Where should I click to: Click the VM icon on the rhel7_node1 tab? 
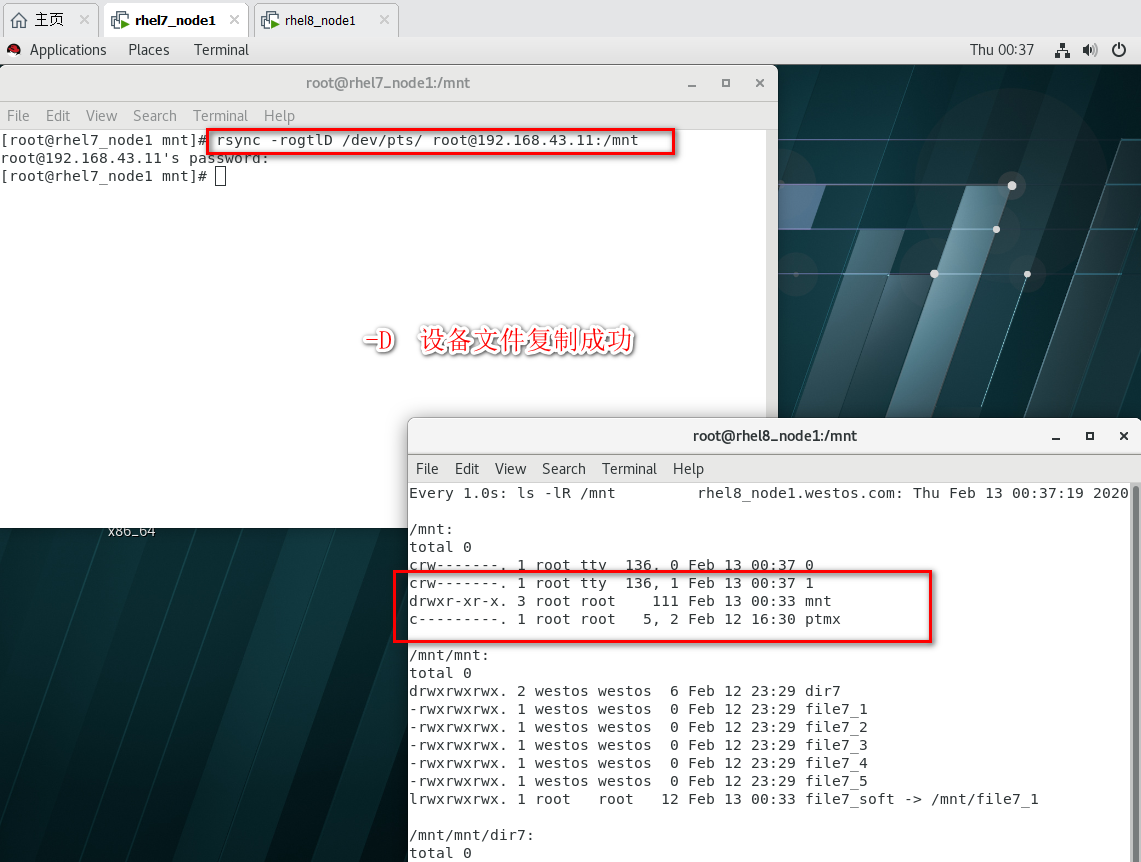tap(119, 20)
